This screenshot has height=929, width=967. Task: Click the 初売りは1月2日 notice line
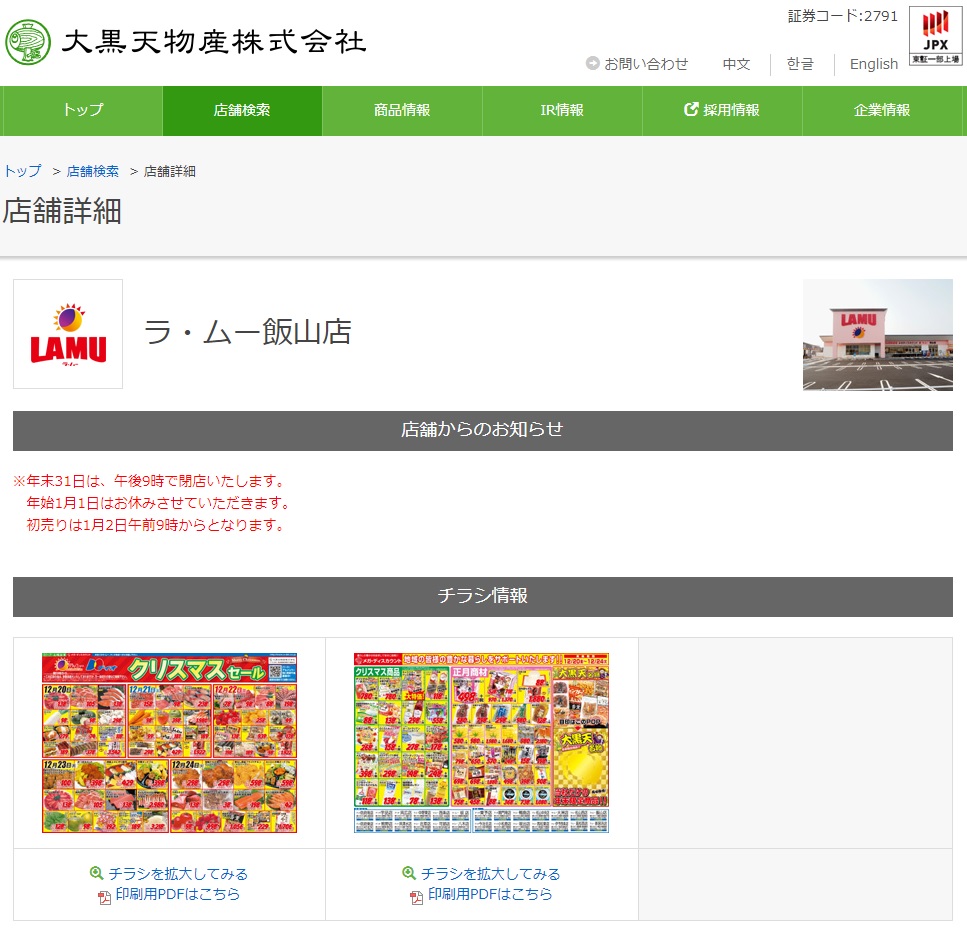coord(155,525)
